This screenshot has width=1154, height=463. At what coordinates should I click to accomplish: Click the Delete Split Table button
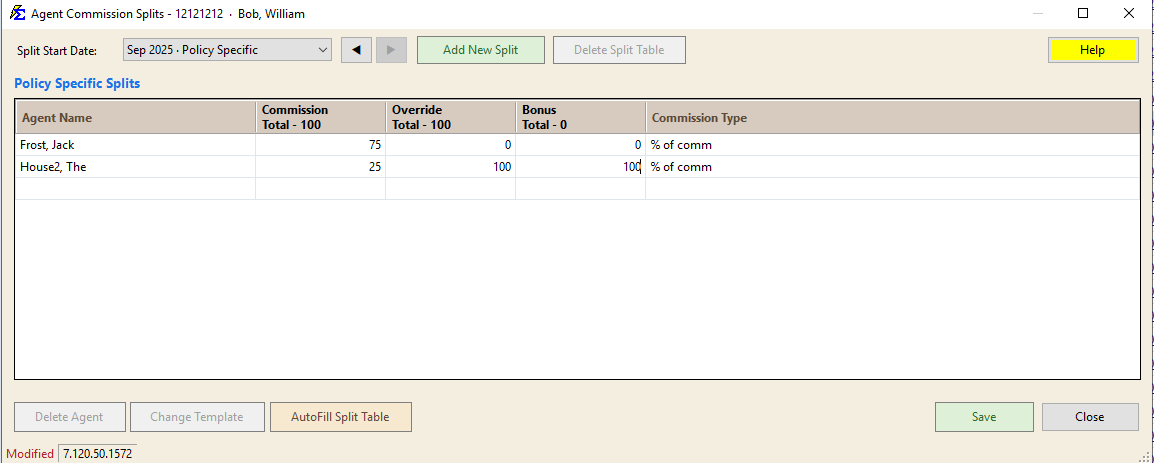(619, 50)
